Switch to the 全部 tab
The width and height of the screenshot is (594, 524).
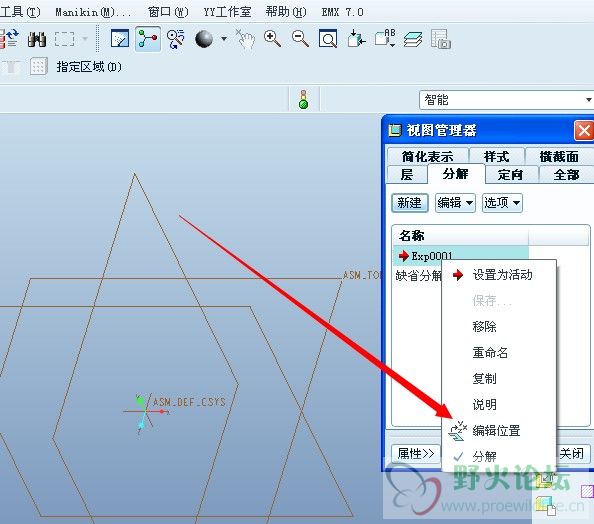pos(566,174)
